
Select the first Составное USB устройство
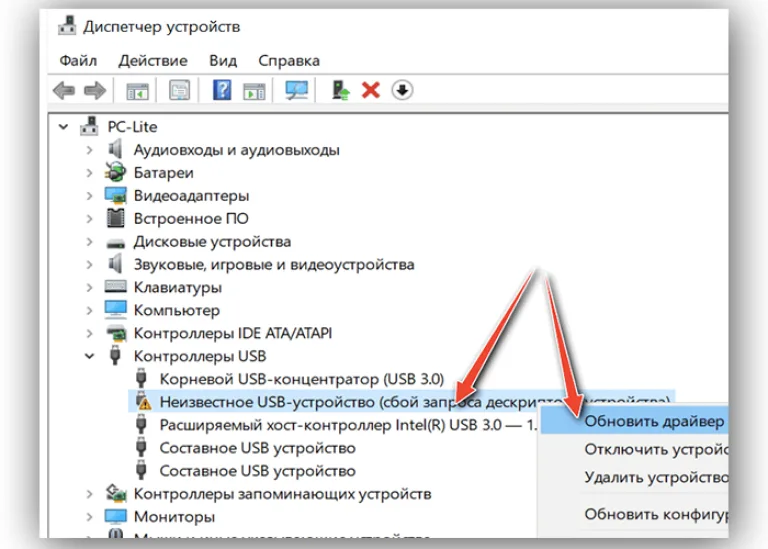(258, 448)
